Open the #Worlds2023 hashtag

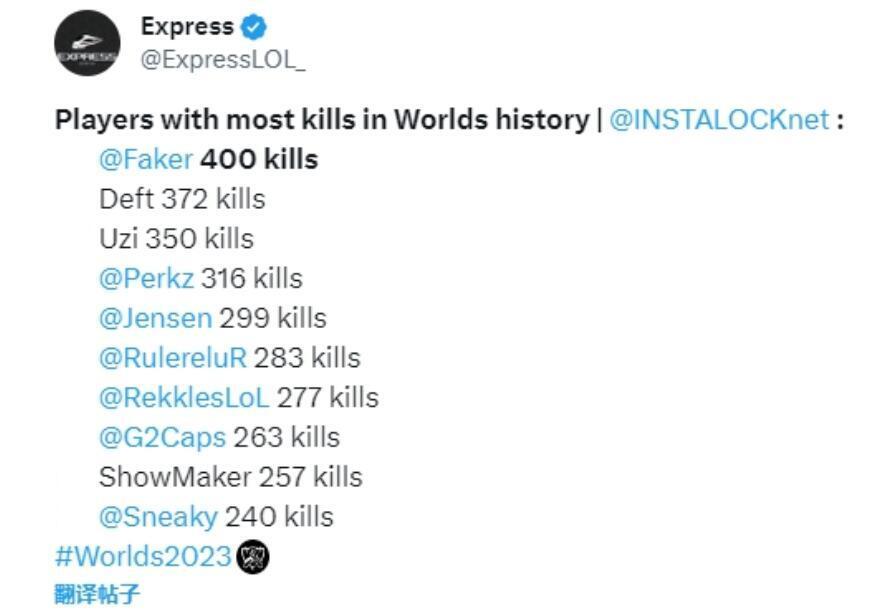click(x=144, y=556)
